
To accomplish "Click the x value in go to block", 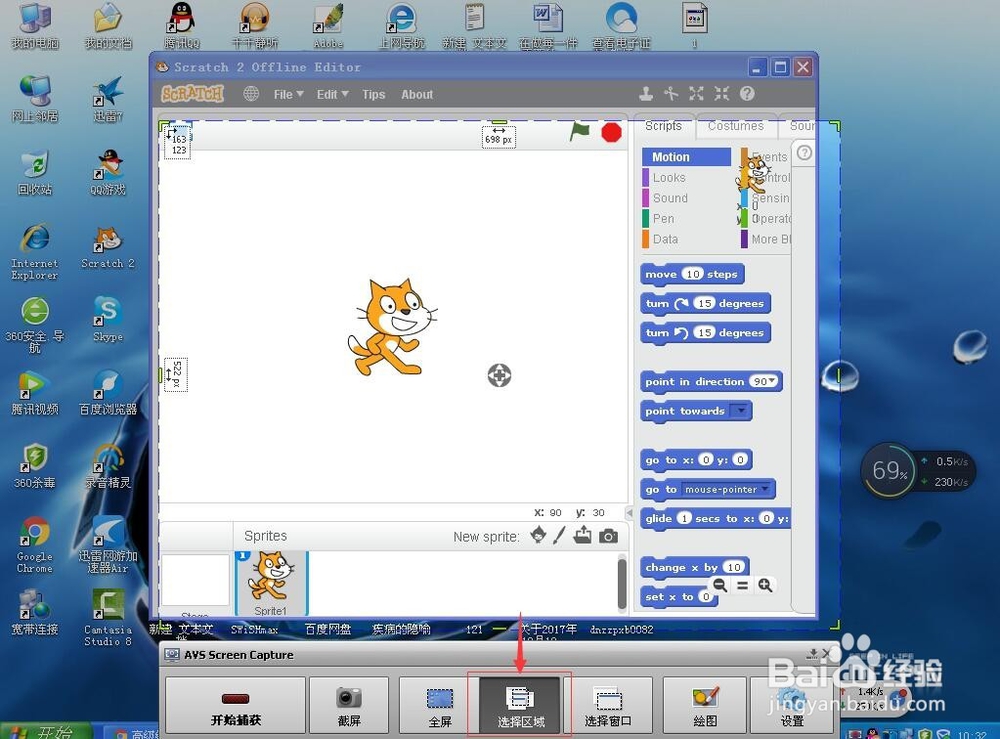I will [705, 460].
